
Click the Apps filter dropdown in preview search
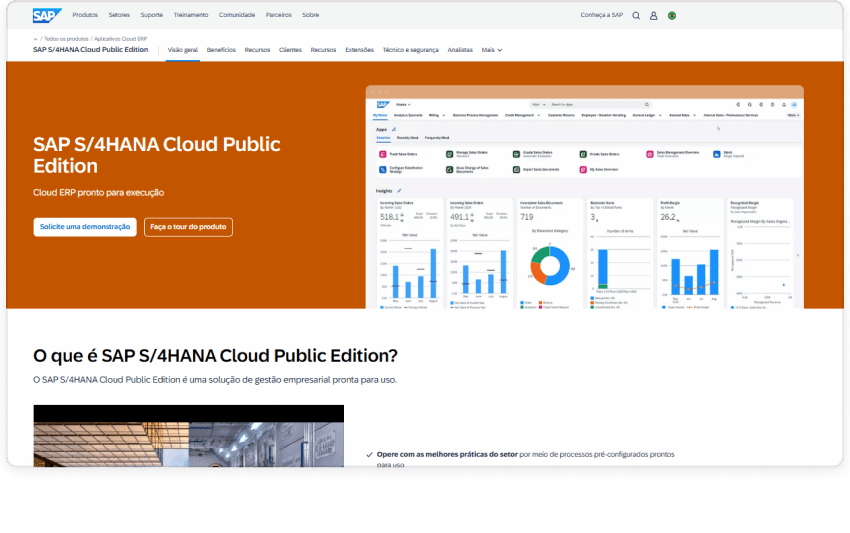538,105
